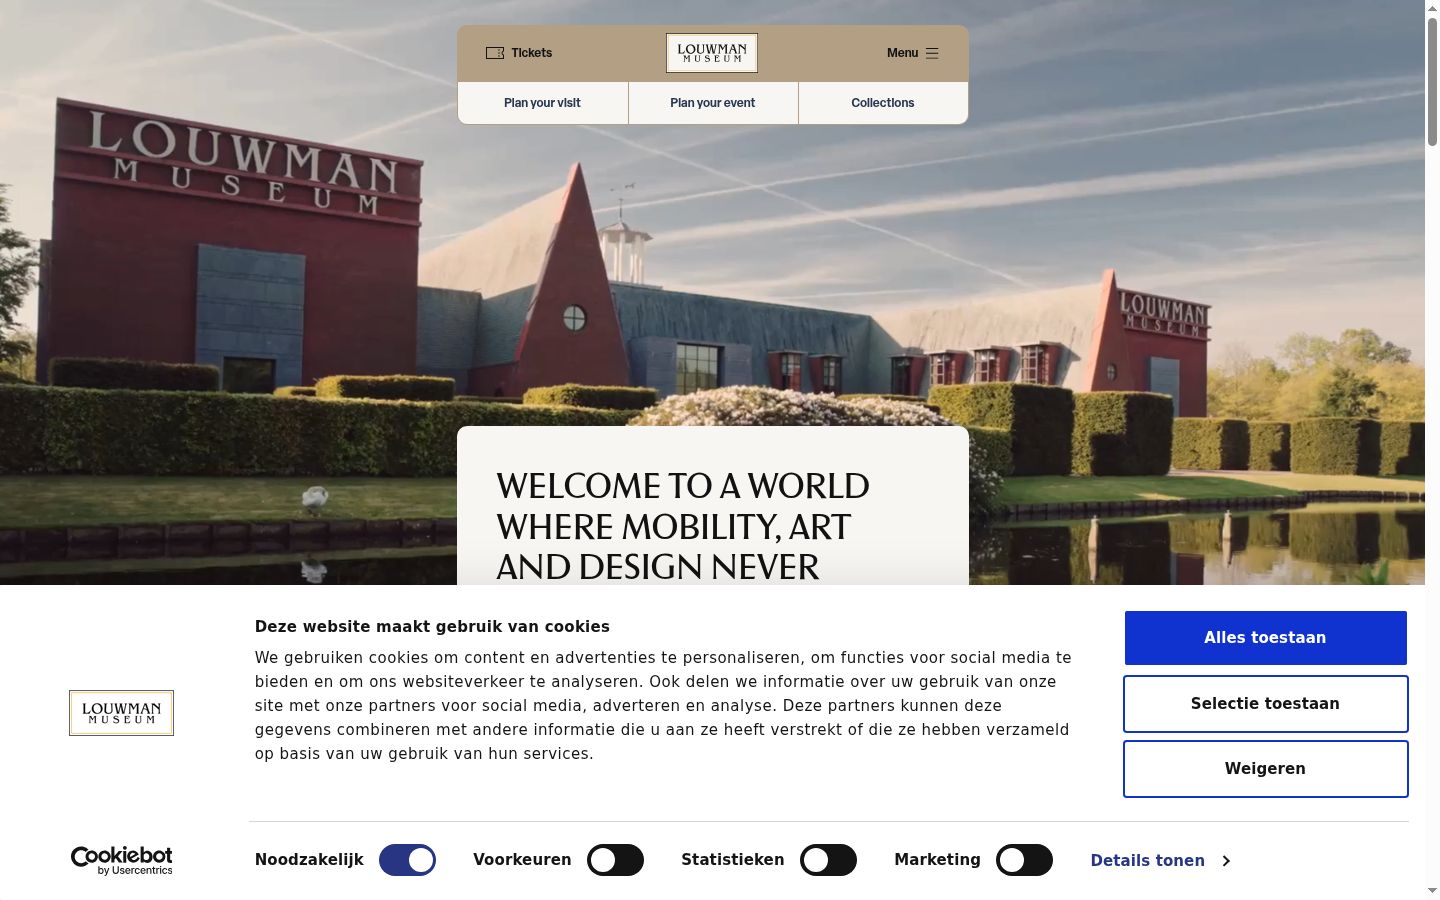Go to the Collections tab
Viewport: 1440px width, 900px height.
tap(883, 103)
